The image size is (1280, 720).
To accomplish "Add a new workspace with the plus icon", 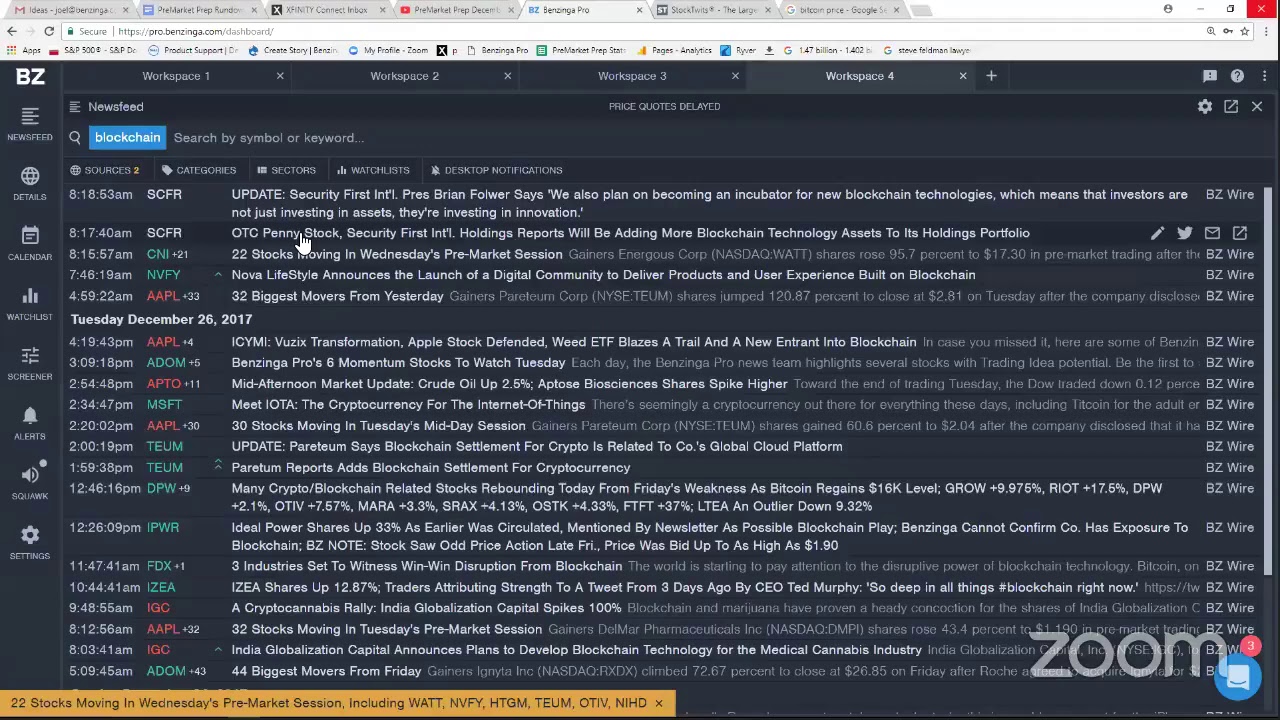I will [991, 76].
